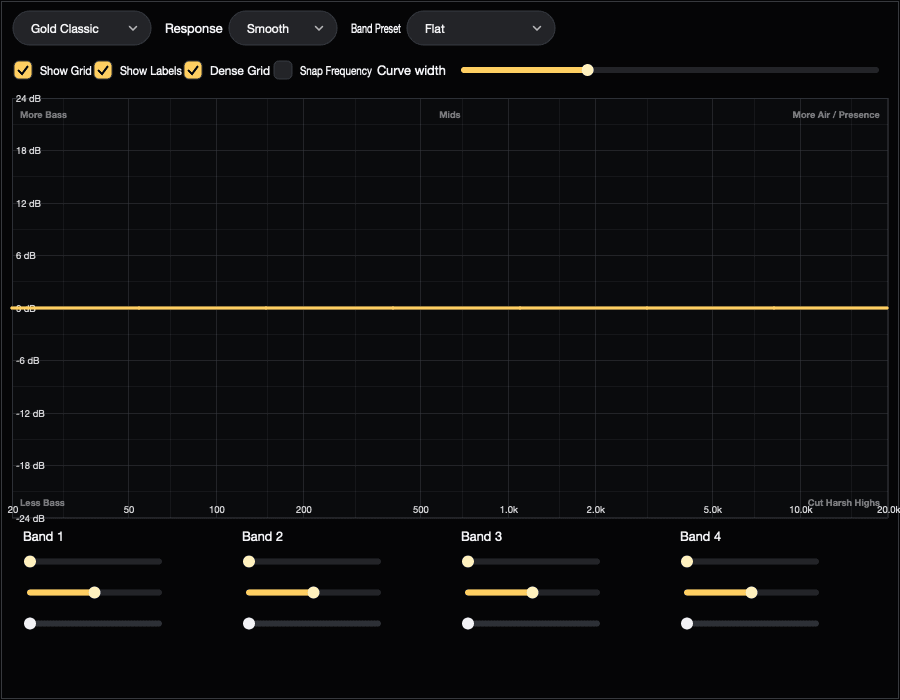Screen dimensions: 900x700
Task: Click the 'Cut Harsh Highs' label
Action: tap(843, 503)
